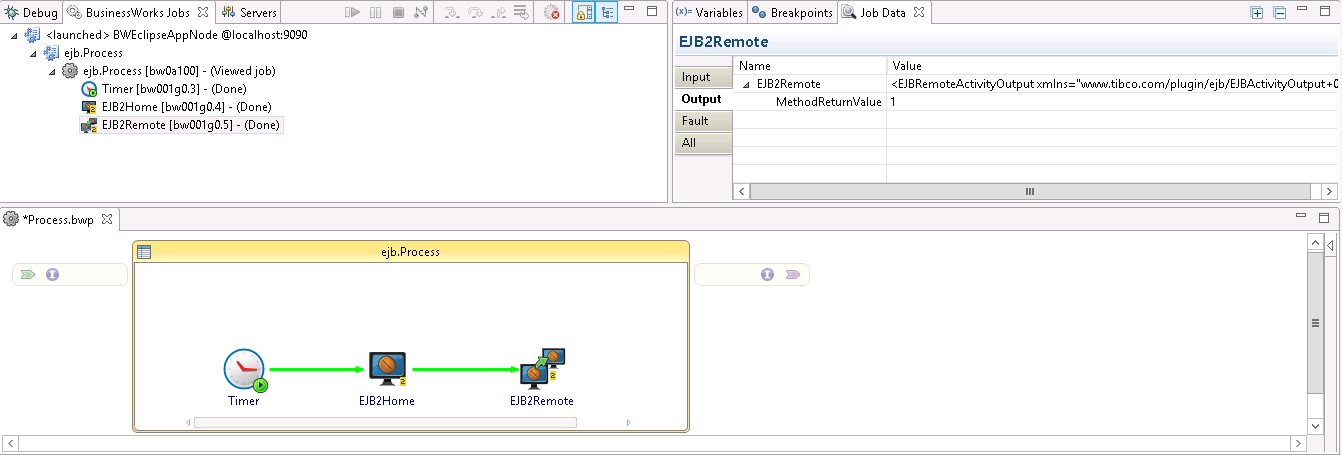The width and height of the screenshot is (1342, 455).
Task: Click the green arrow on left interface panel
Action: point(28,274)
